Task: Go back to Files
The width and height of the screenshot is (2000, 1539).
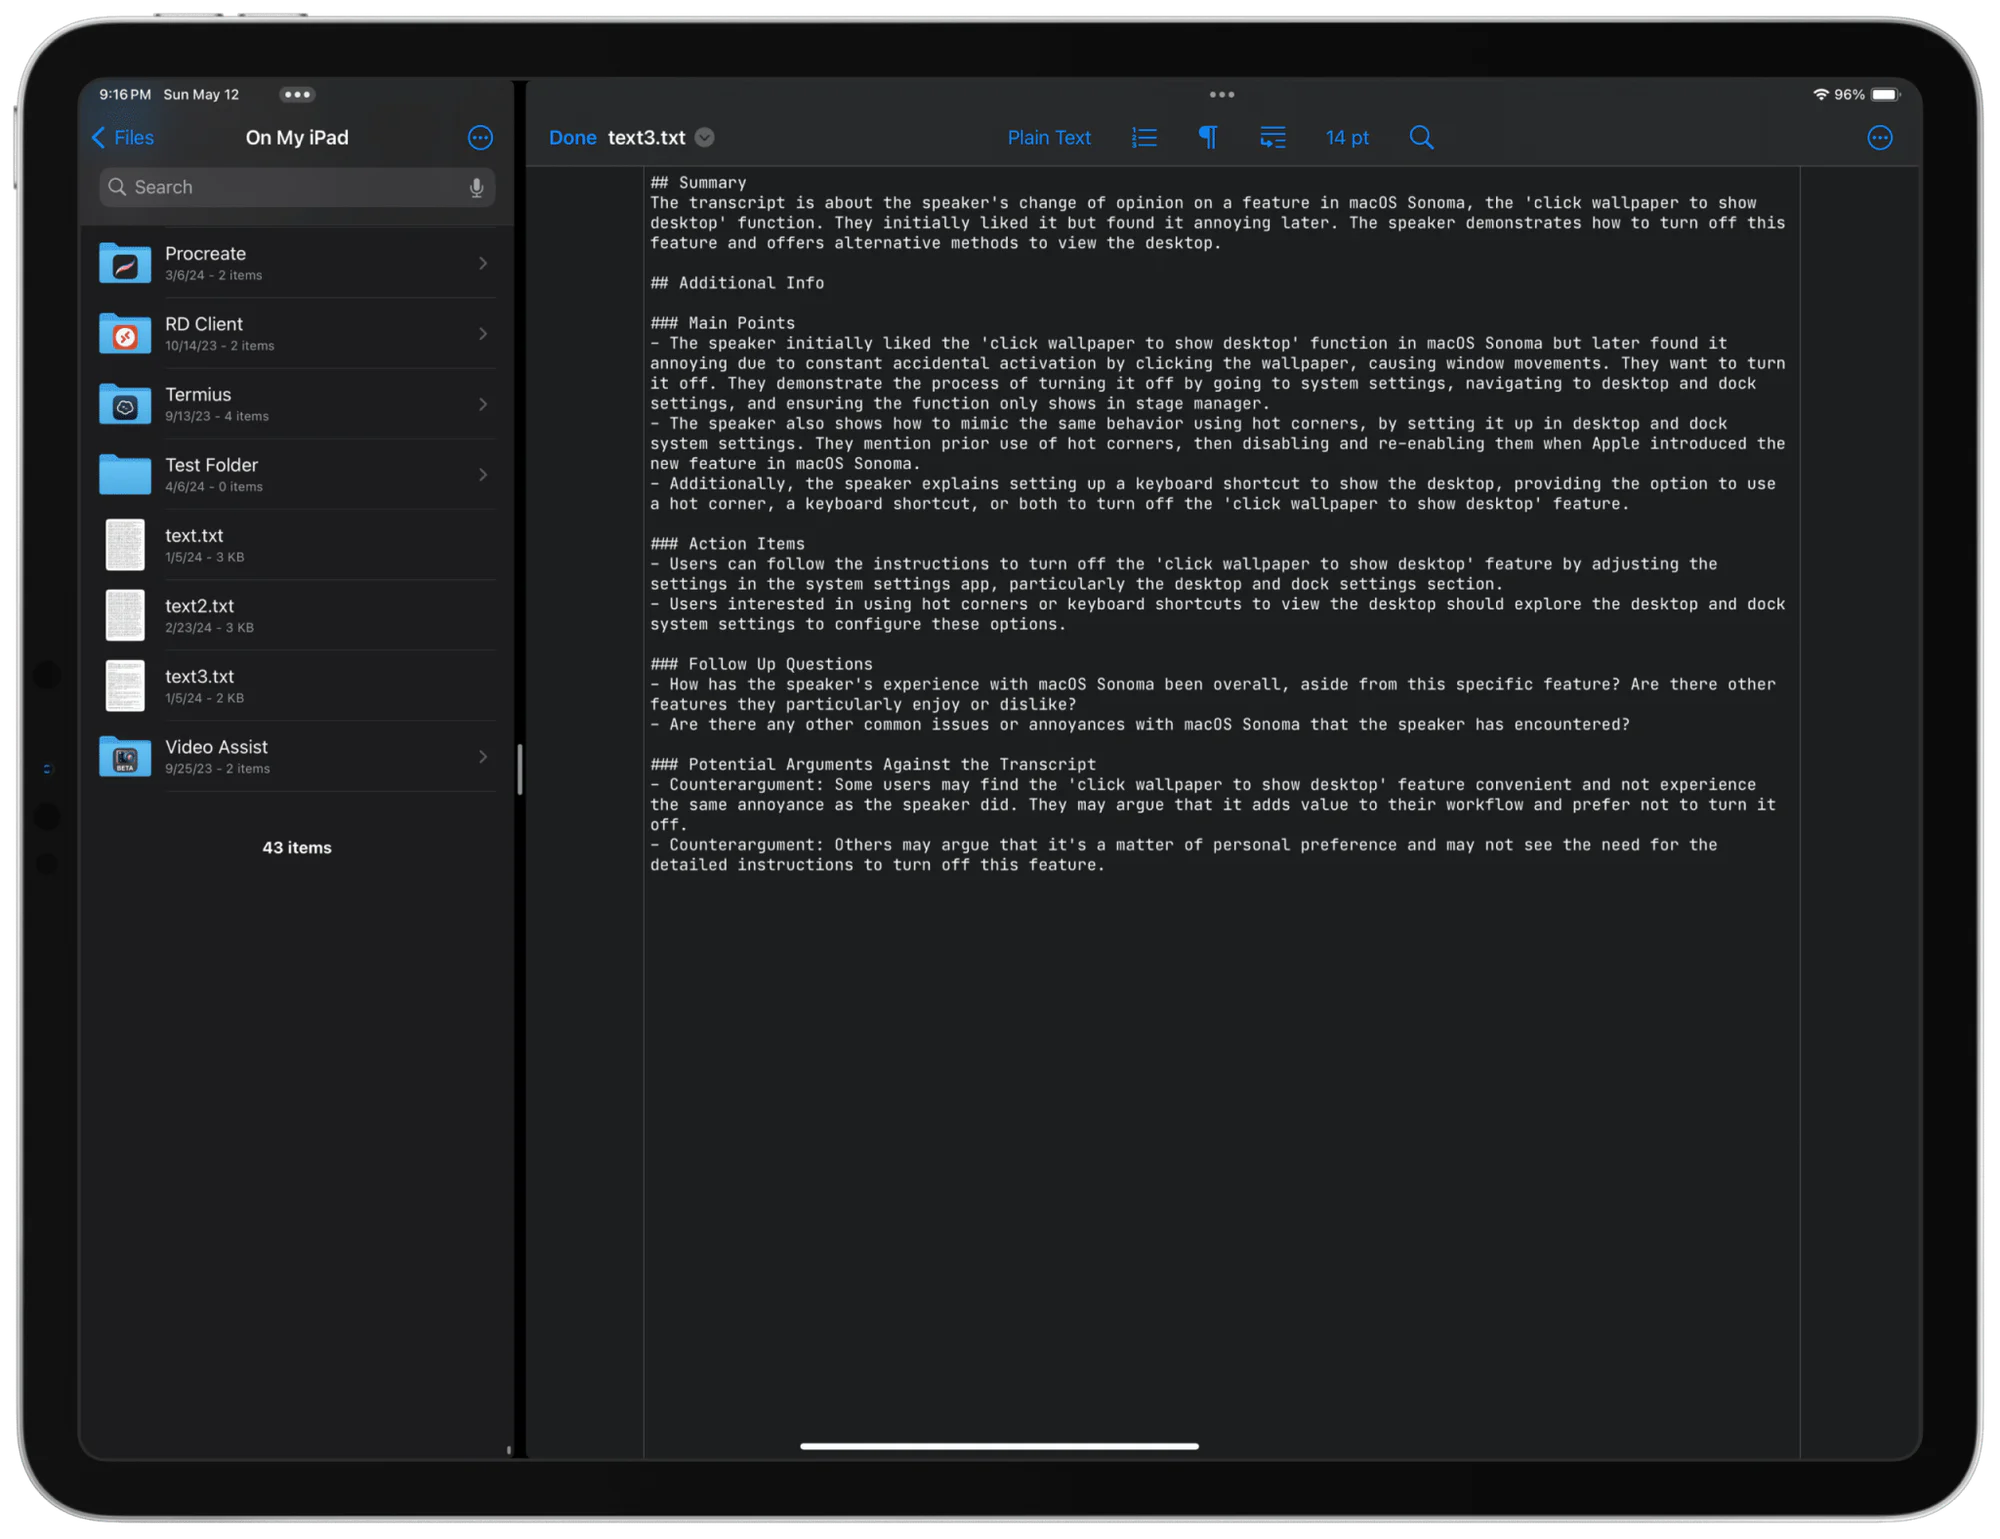Action: click(x=123, y=138)
